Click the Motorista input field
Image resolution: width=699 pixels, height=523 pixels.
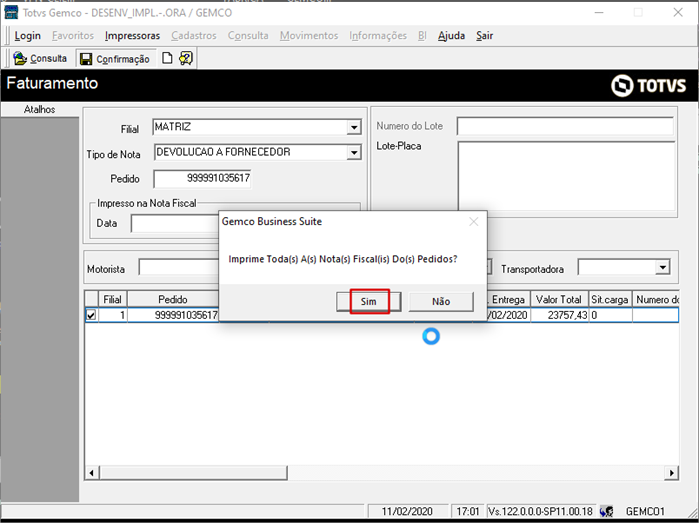tap(179, 268)
